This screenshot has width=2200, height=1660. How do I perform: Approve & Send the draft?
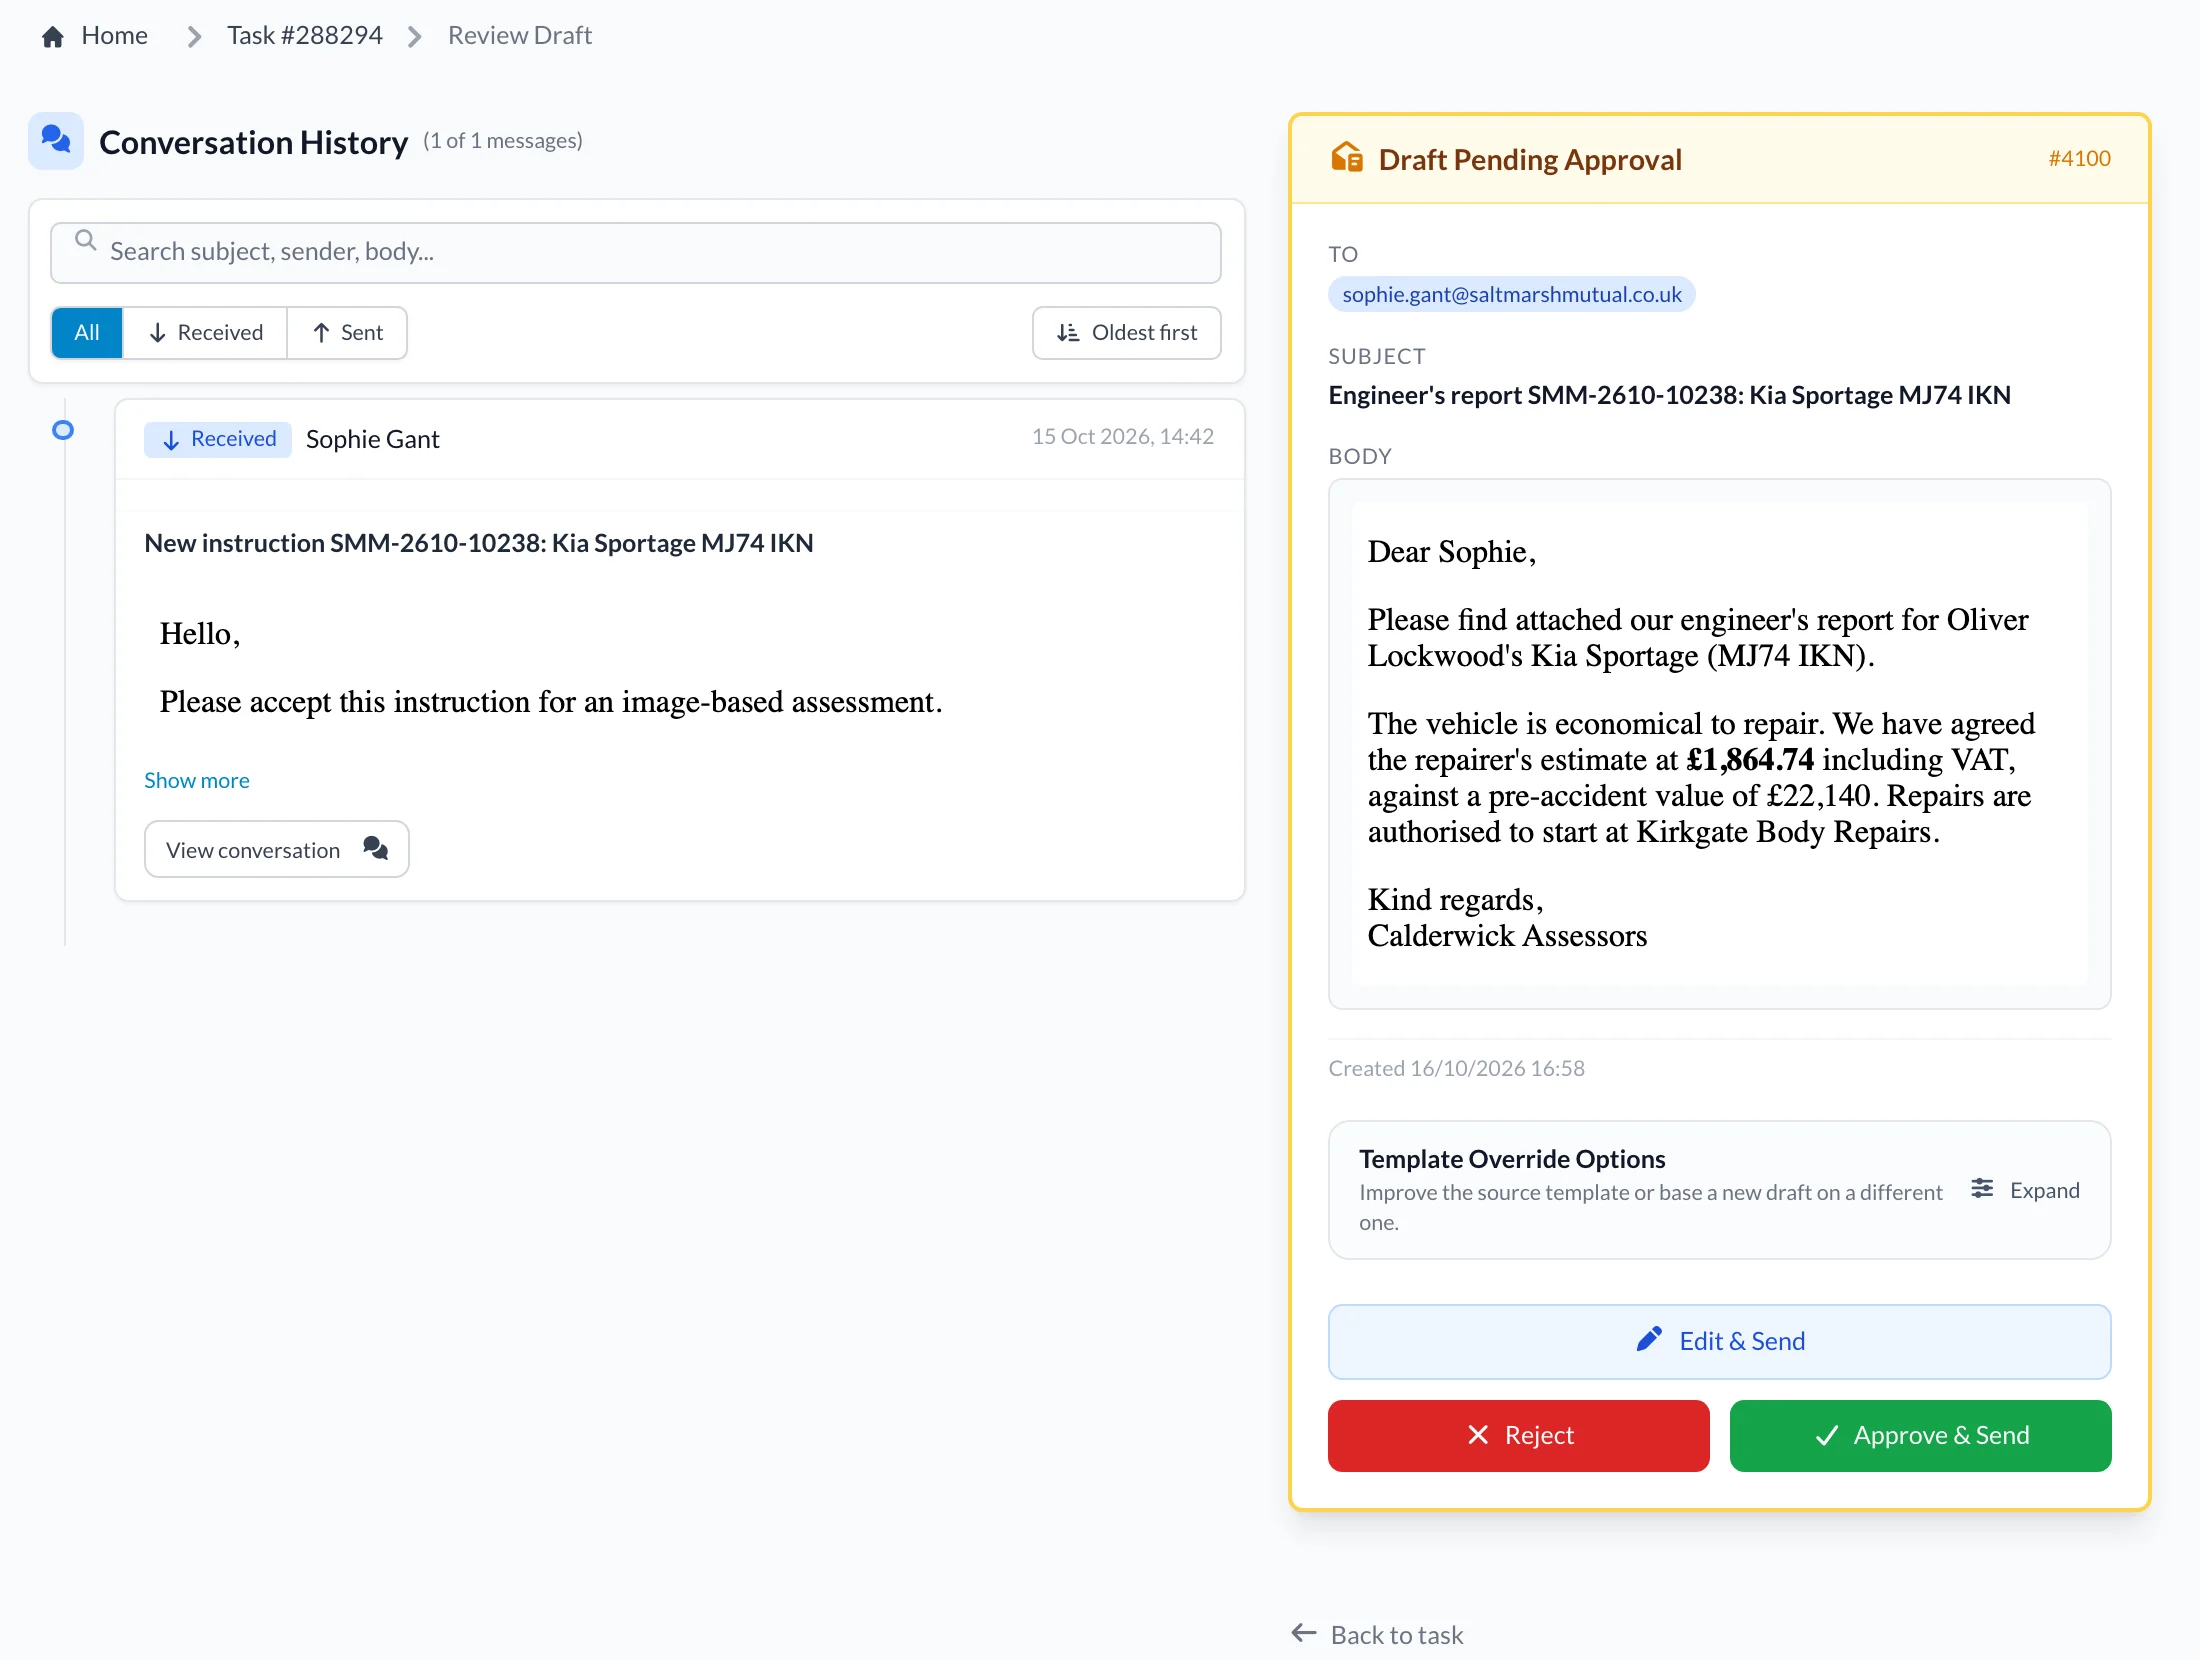(1920, 1435)
